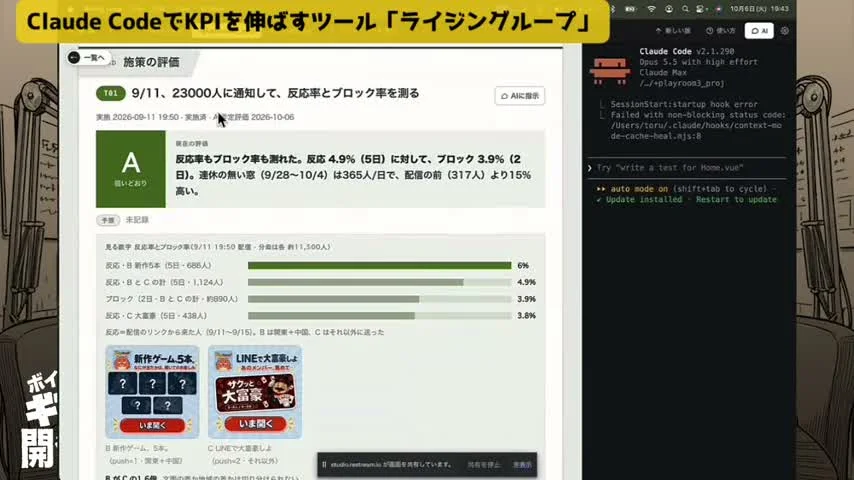This screenshot has height=480, width=854.
Task: Click the 反応・C 大富豪 row label
Action: click(x=156, y=316)
